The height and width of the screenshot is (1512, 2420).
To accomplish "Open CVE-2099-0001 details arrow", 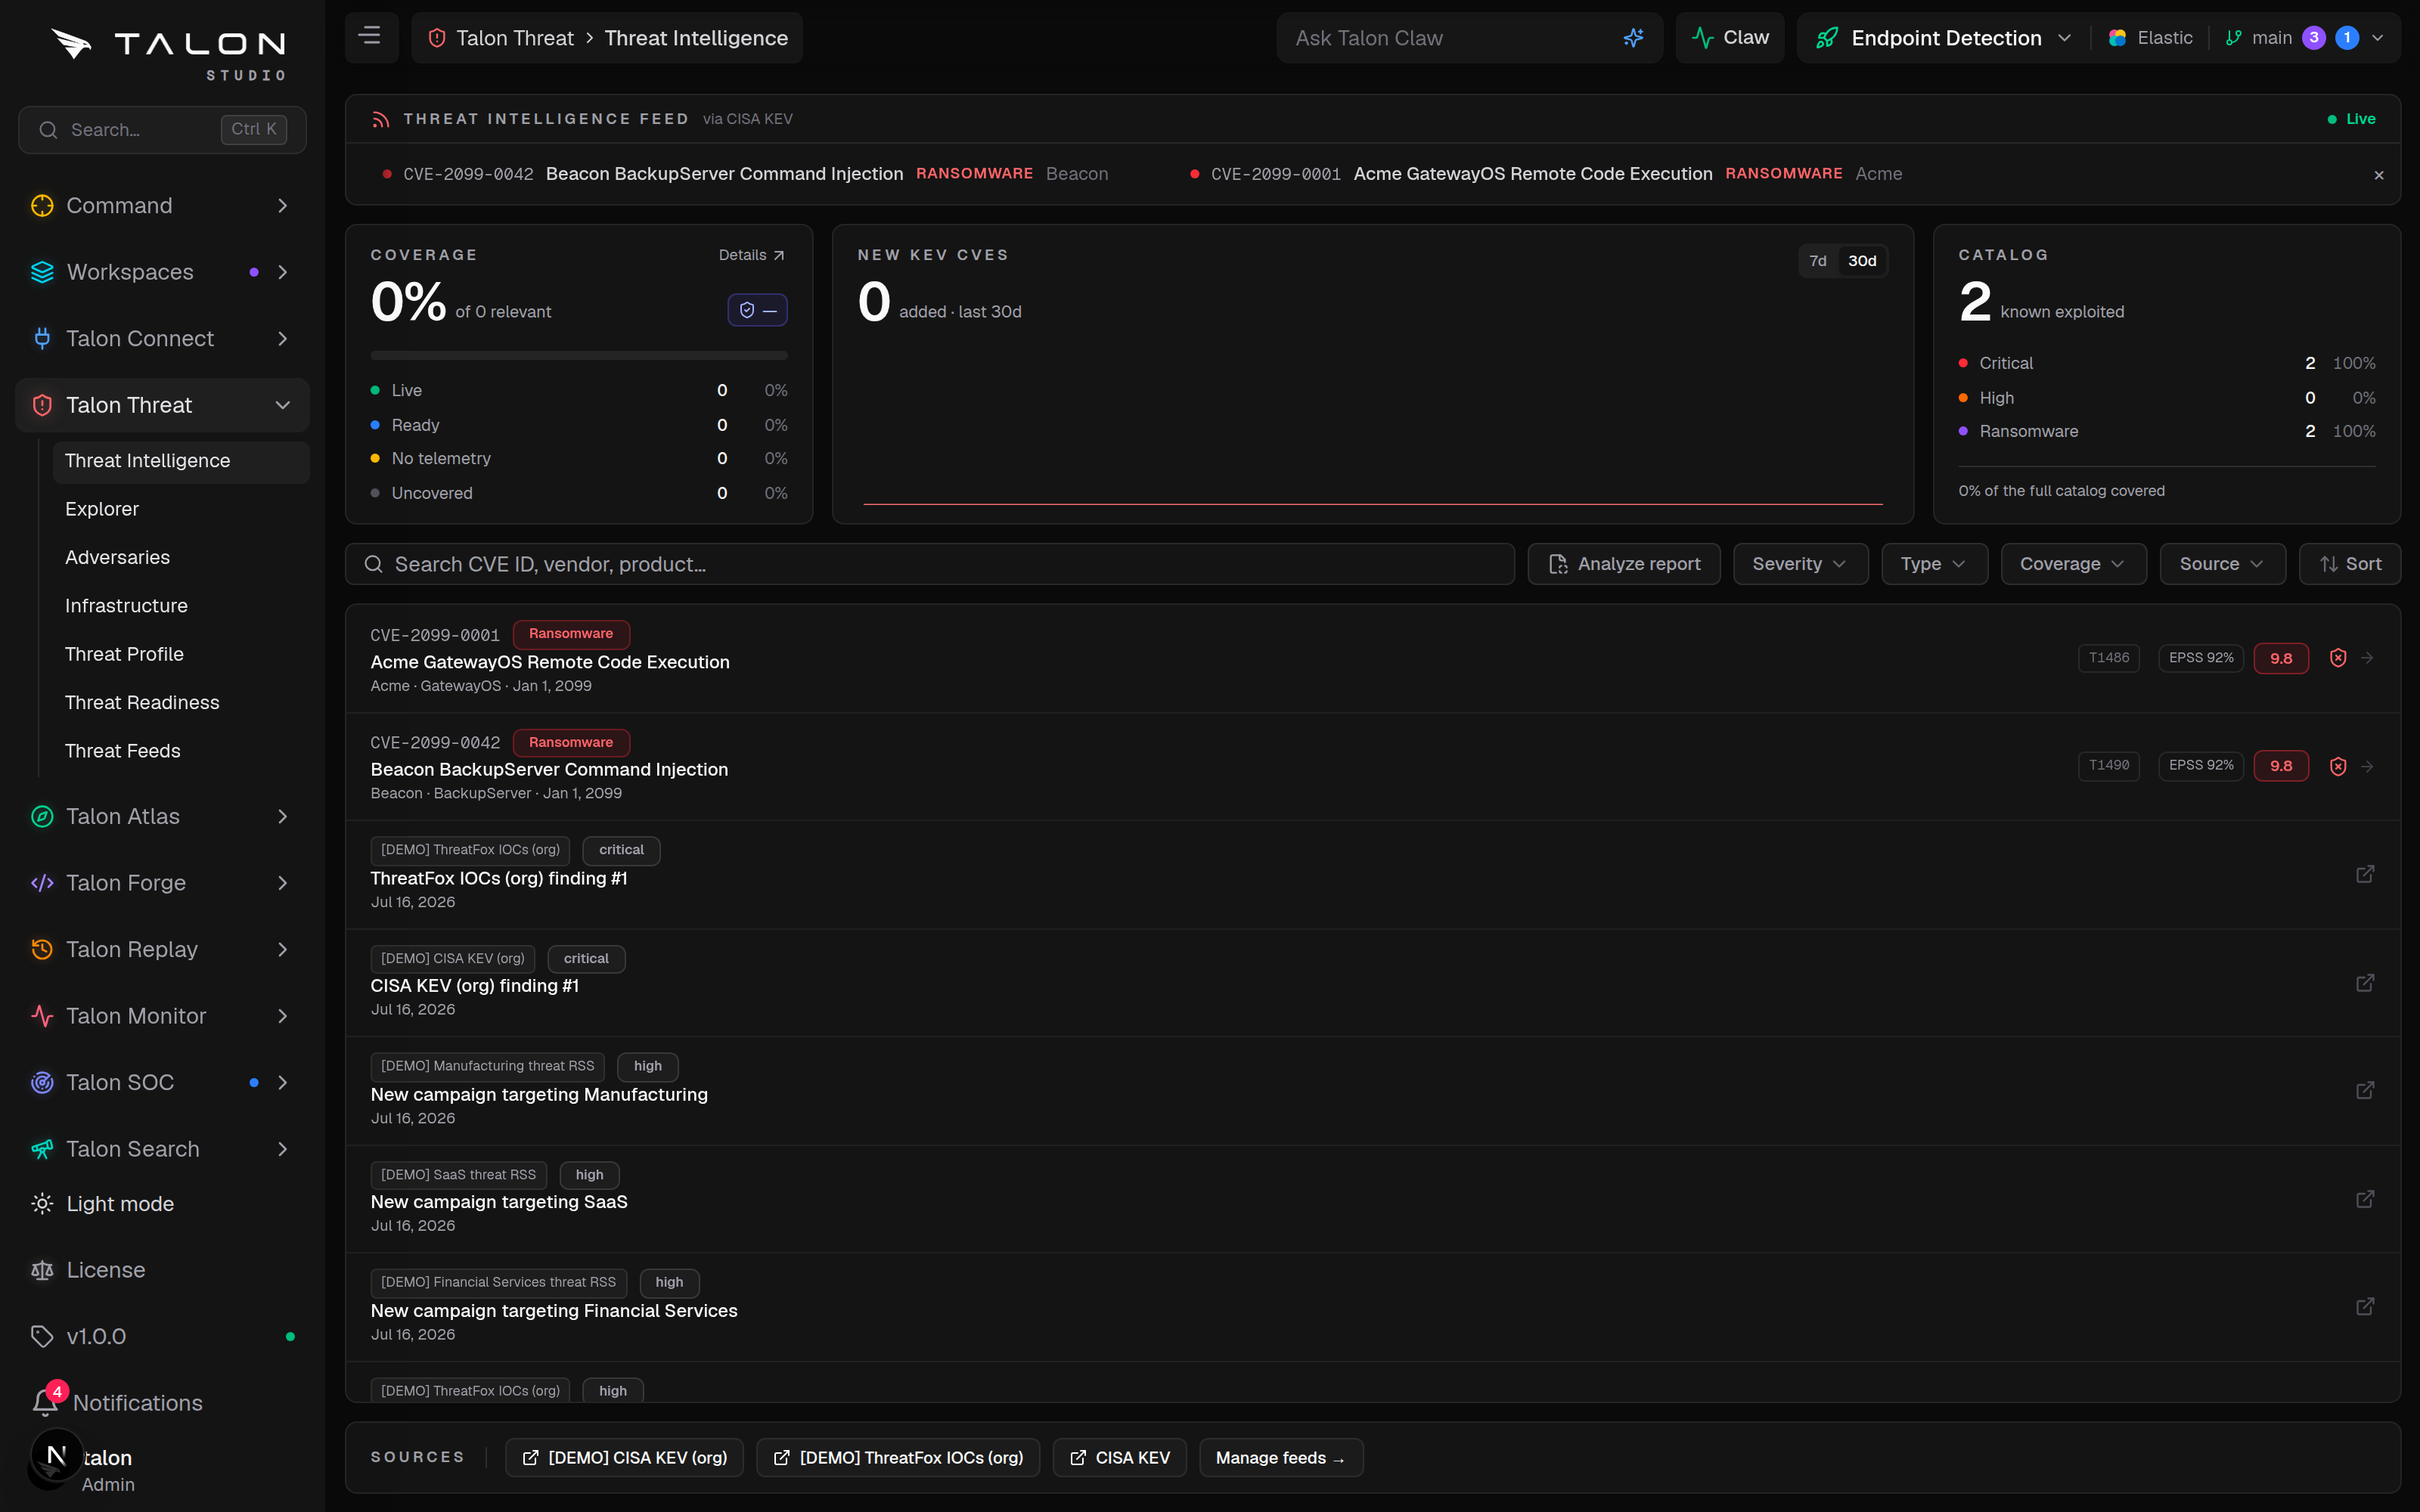I will click(2367, 658).
